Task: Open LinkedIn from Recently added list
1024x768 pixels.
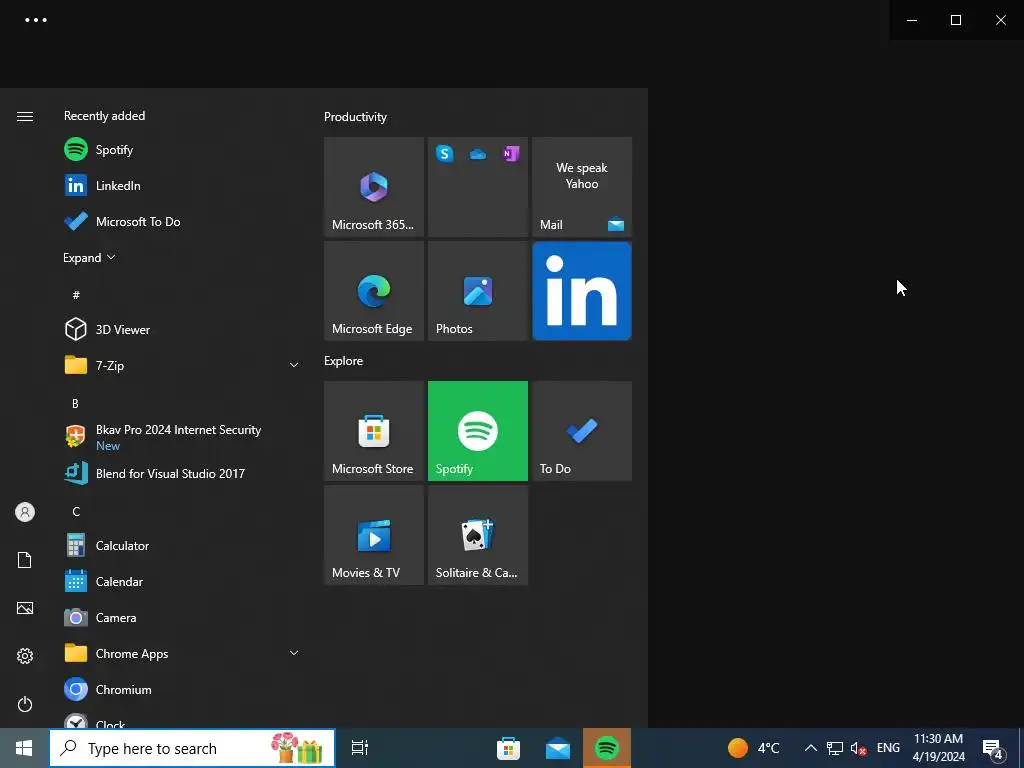Action: click(181, 185)
